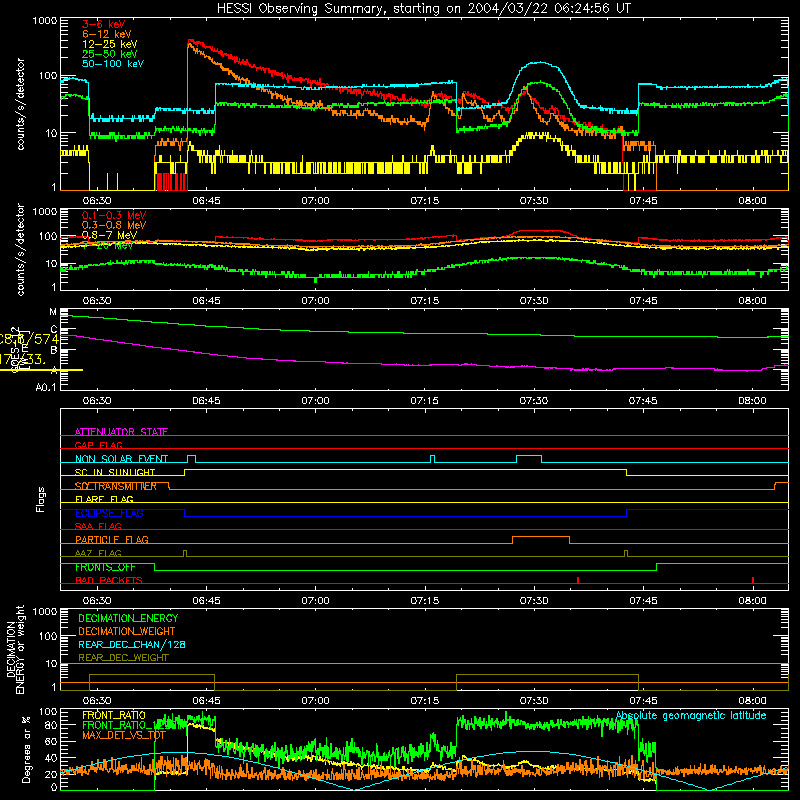Viewport: 800px width, 800px height.
Task: Click the vertical Flags axis title
Action: 40,499
